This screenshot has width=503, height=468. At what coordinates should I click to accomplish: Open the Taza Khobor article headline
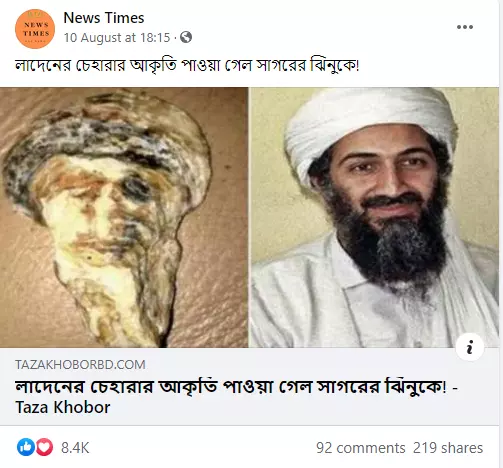[236, 397]
